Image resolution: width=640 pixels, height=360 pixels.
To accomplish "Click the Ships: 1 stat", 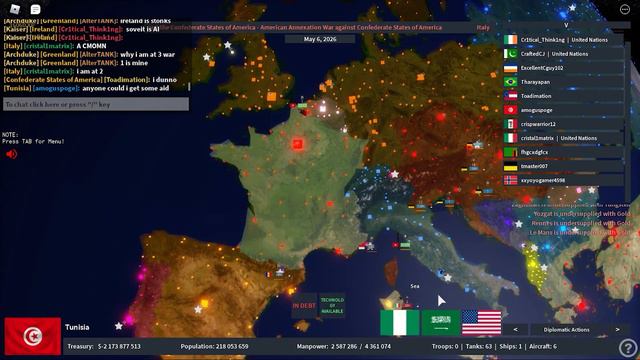I will click(511, 346).
